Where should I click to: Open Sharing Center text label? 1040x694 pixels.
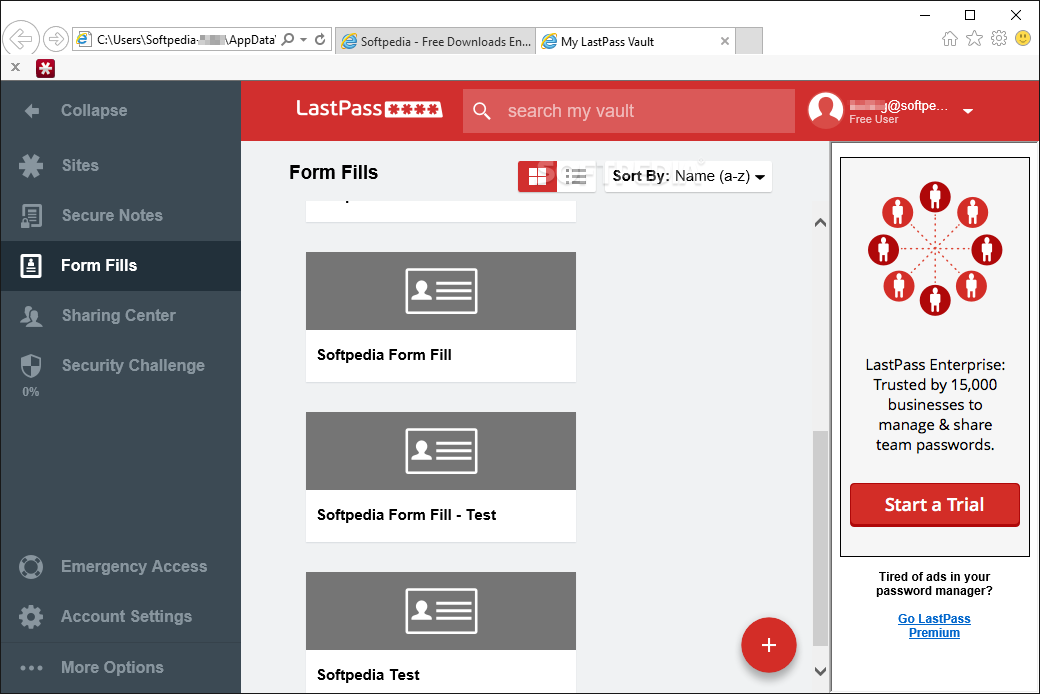click(119, 316)
